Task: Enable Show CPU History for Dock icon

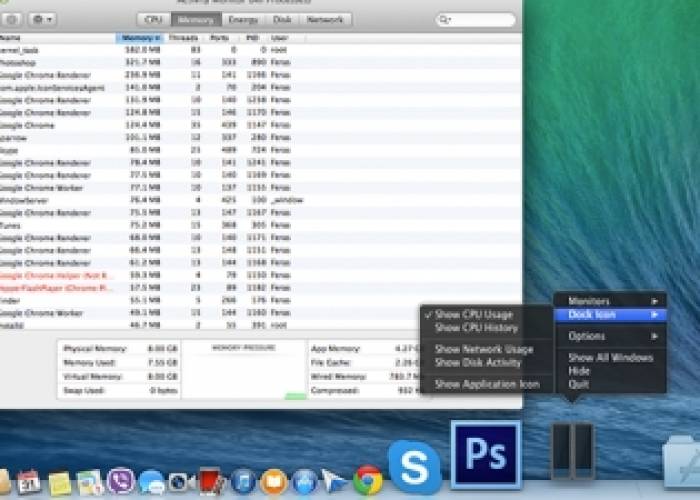Action: coord(476,328)
